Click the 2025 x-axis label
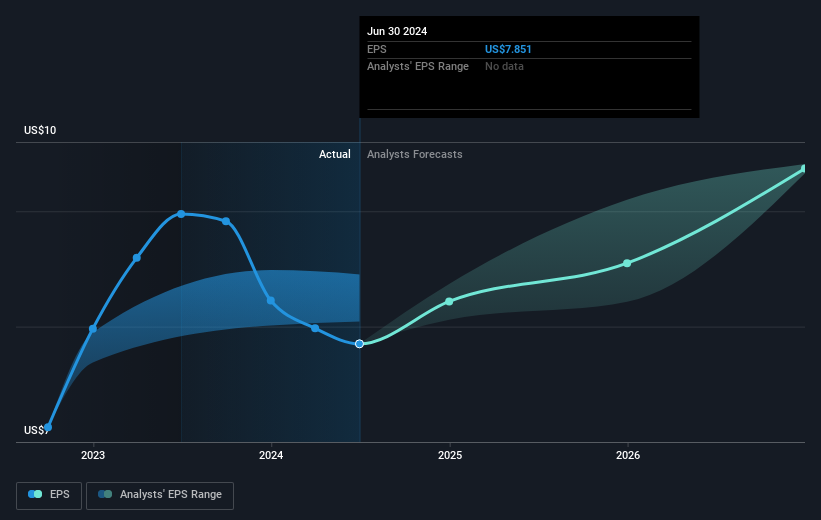 (x=450, y=456)
